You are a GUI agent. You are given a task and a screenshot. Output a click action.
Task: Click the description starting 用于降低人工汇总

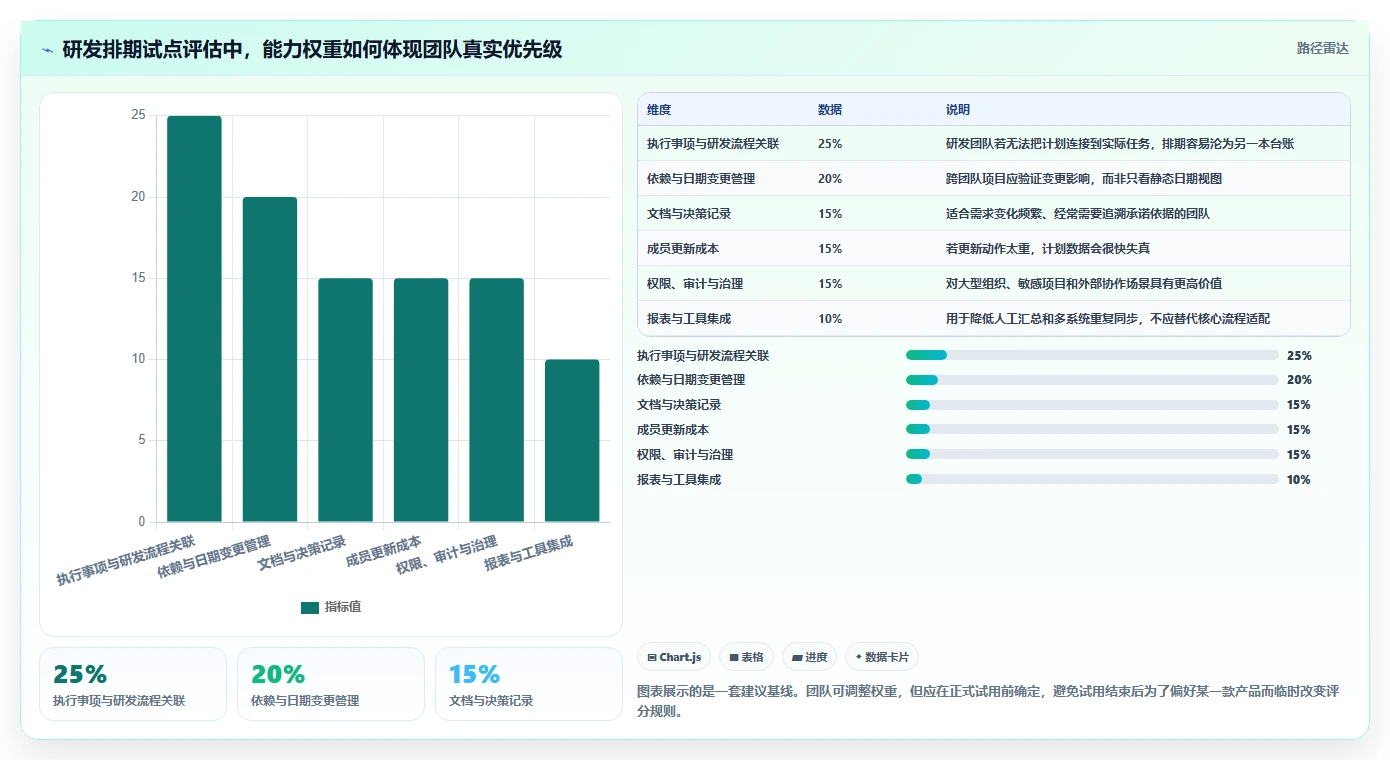point(1108,319)
